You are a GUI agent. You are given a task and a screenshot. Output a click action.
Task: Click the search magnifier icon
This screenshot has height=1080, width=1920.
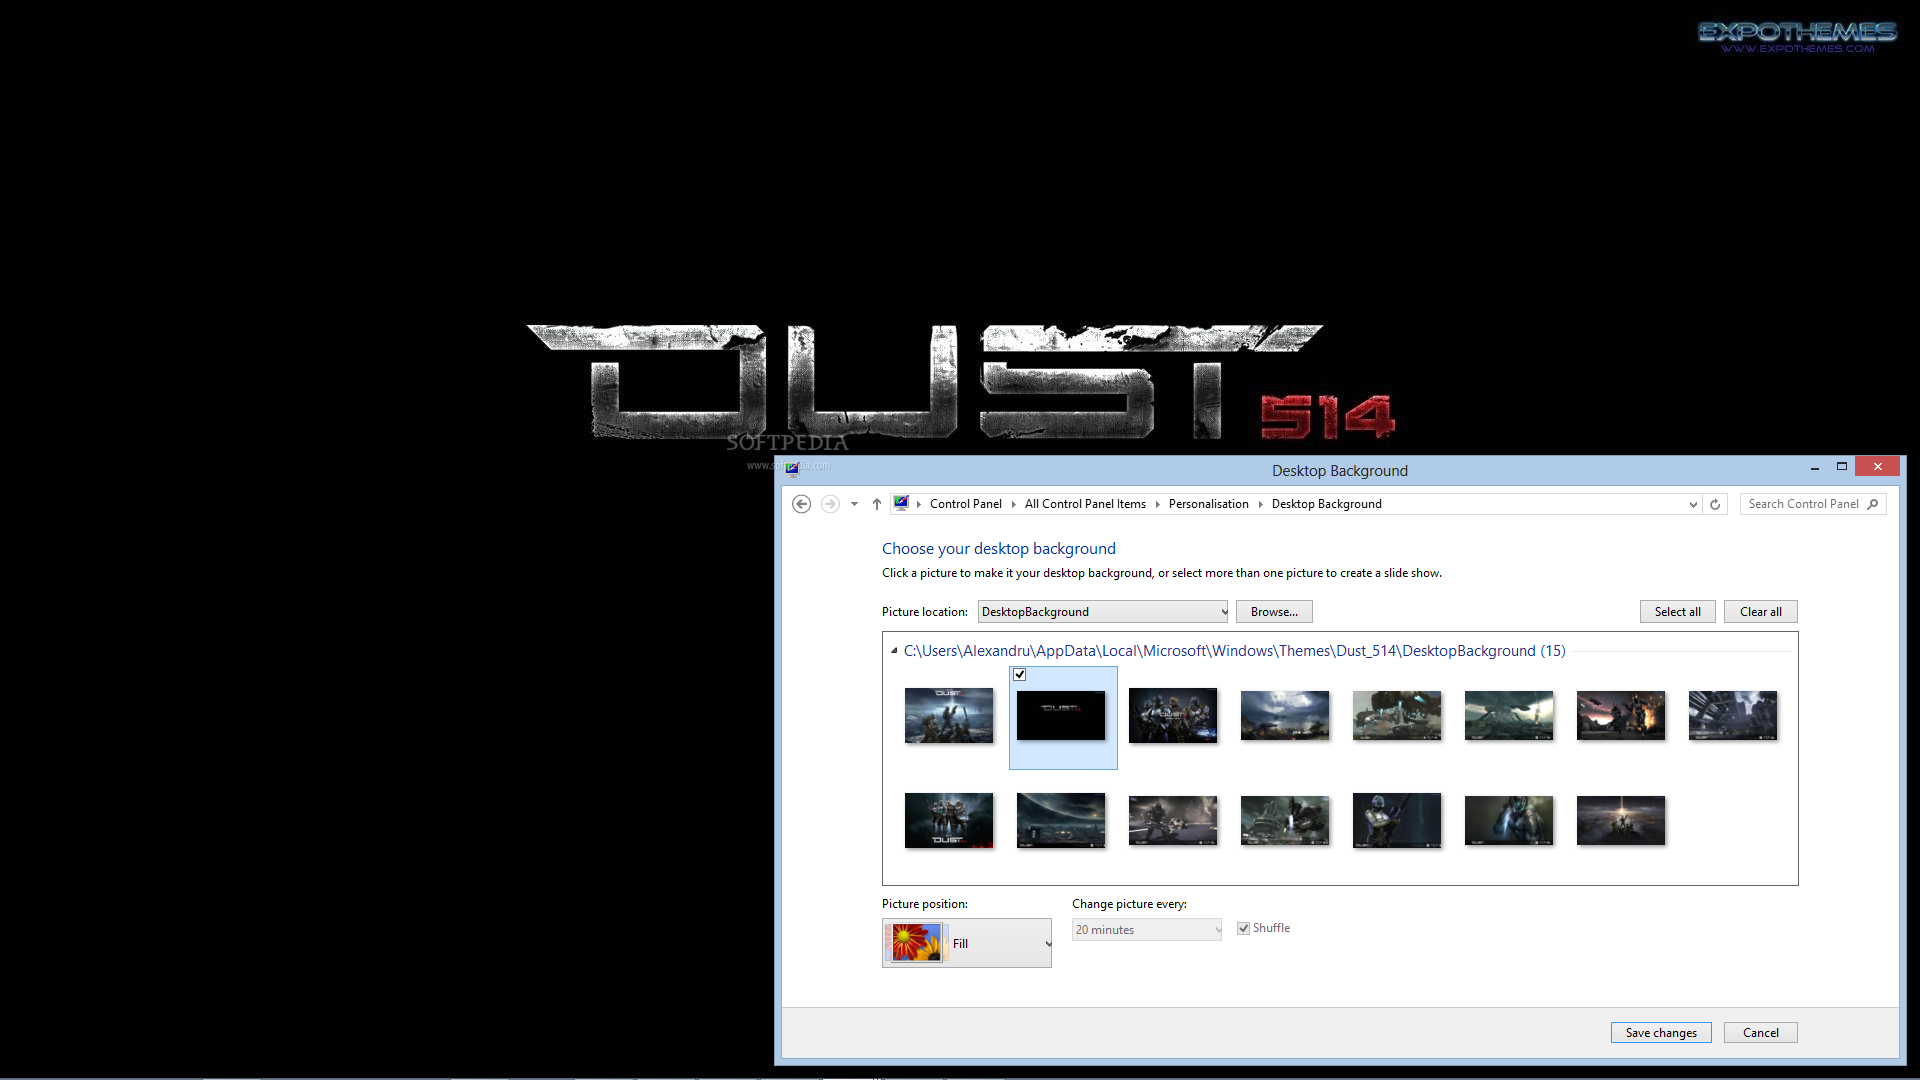click(1873, 504)
